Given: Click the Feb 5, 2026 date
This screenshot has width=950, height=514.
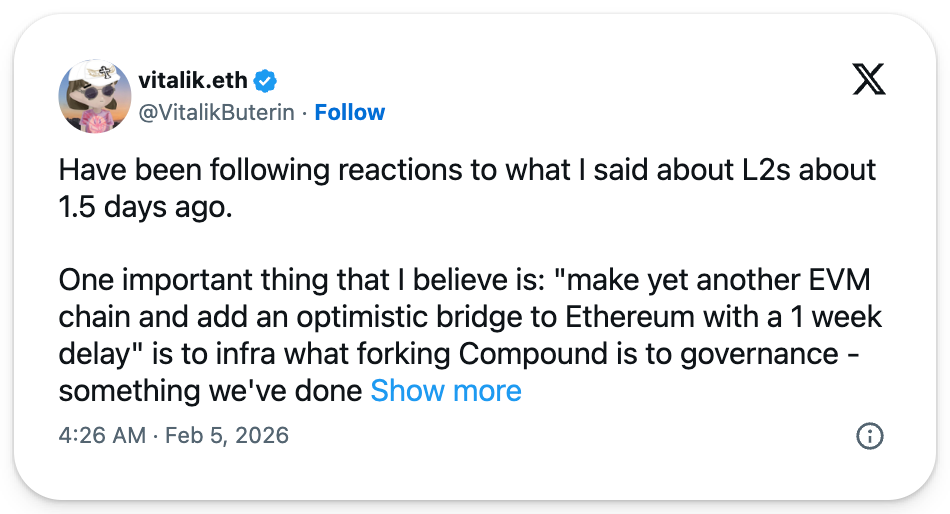Looking at the screenshot, I should (x=226, y=435).
